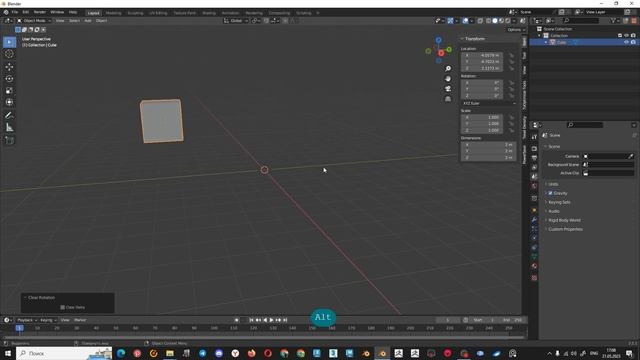Screen dimensions: 640x360
Task: Click the viewport pan hand icon
Action: 448,79
